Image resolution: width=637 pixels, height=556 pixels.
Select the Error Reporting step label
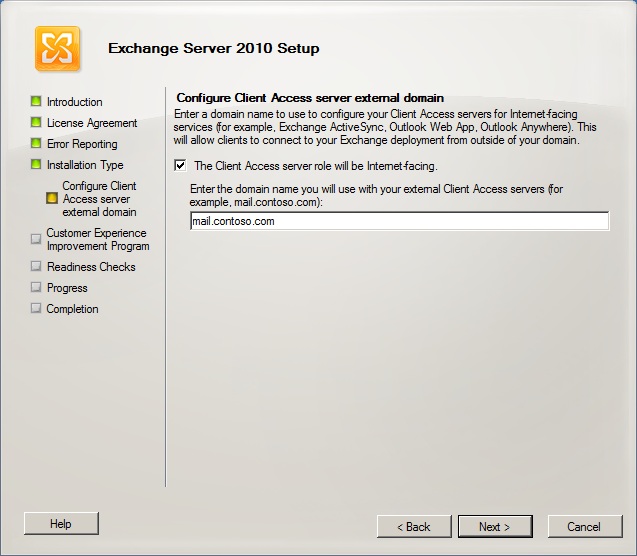(82, 144)
